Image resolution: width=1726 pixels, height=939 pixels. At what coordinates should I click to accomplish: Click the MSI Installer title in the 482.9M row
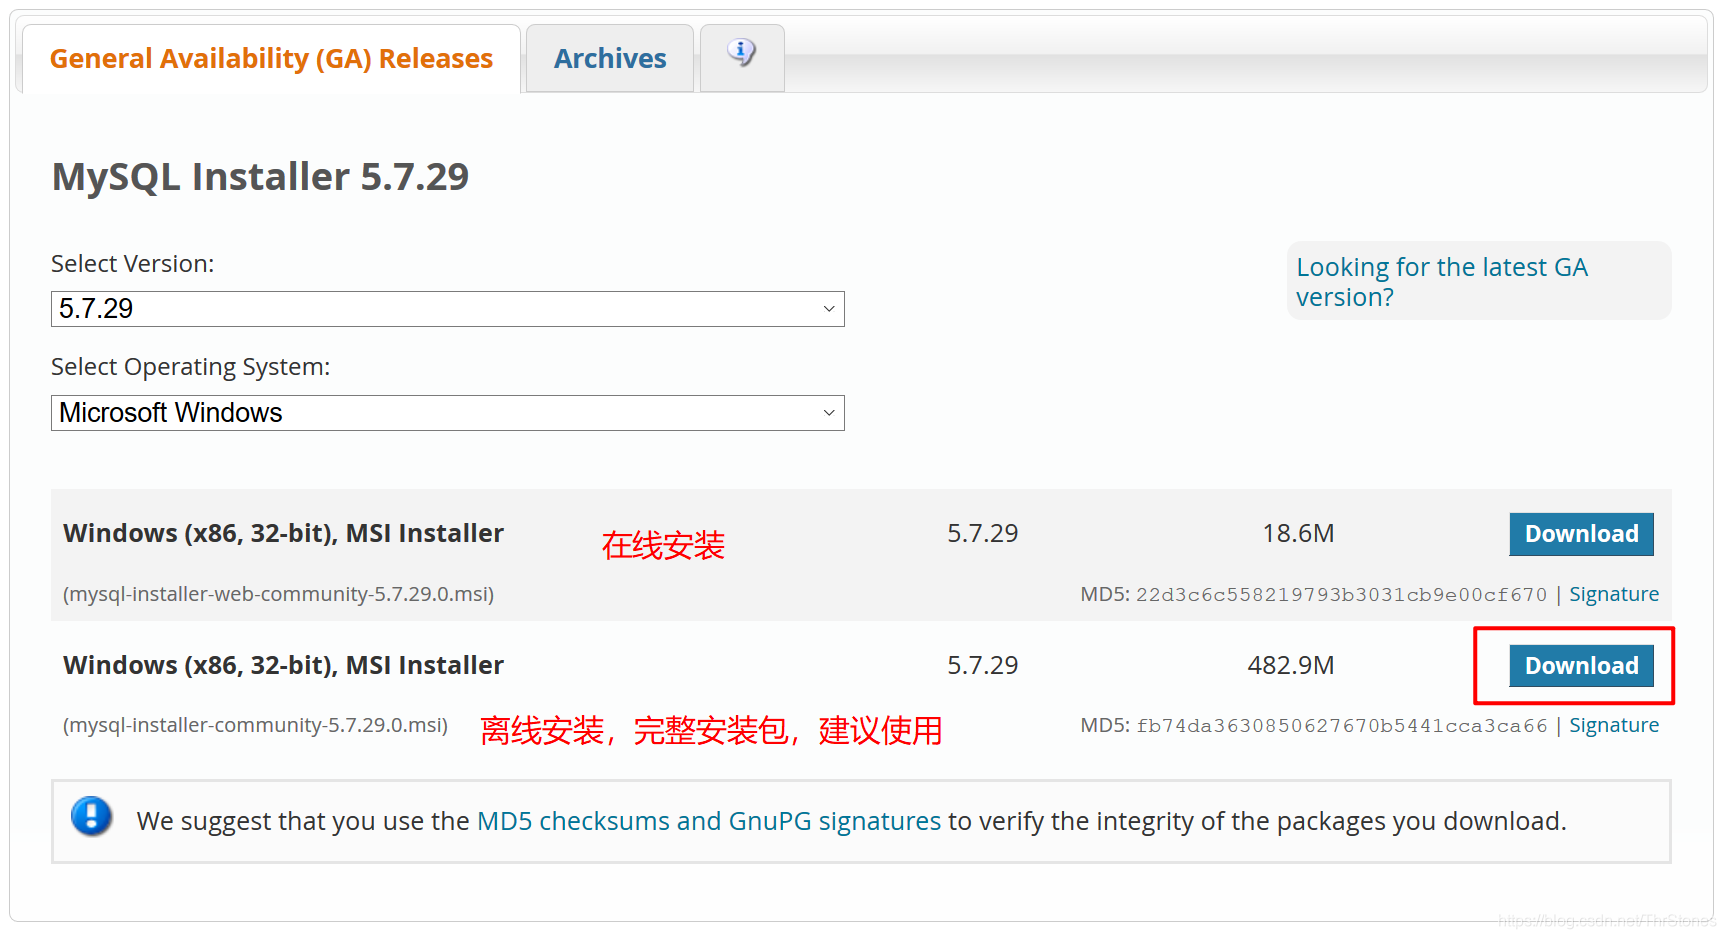coord(283,666)
